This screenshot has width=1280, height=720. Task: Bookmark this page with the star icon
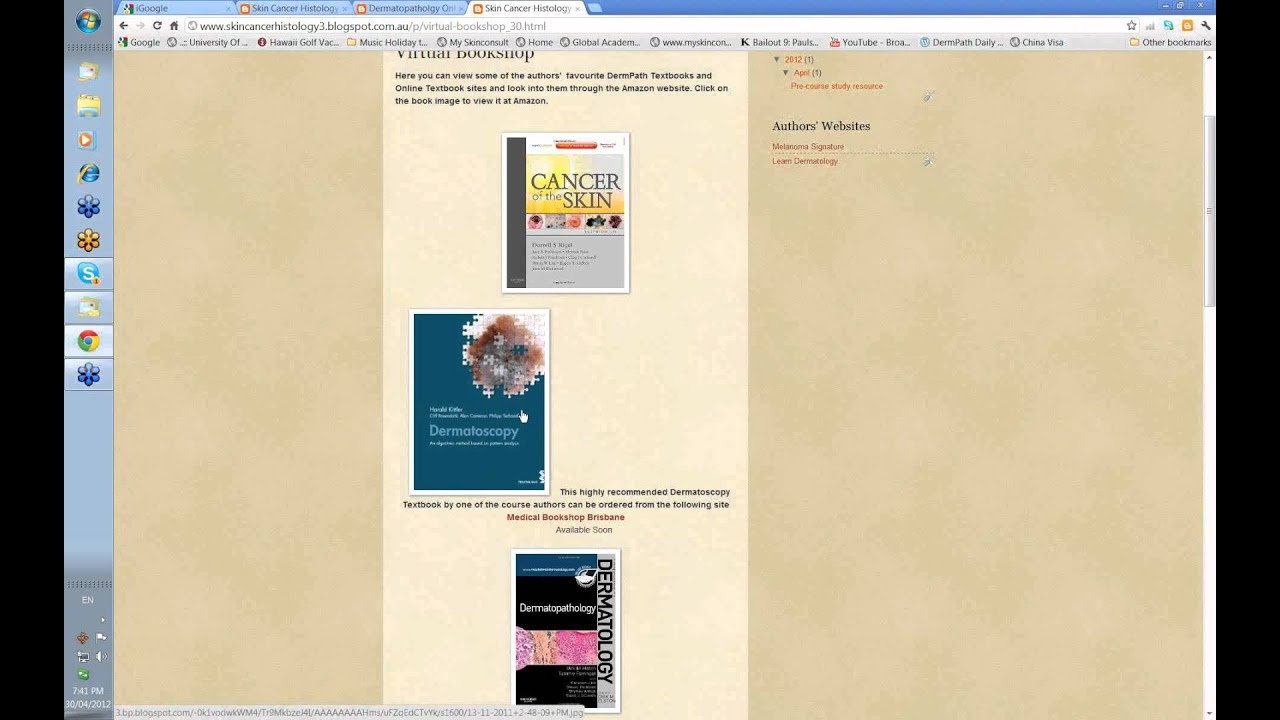click(x=1132, y=26)
